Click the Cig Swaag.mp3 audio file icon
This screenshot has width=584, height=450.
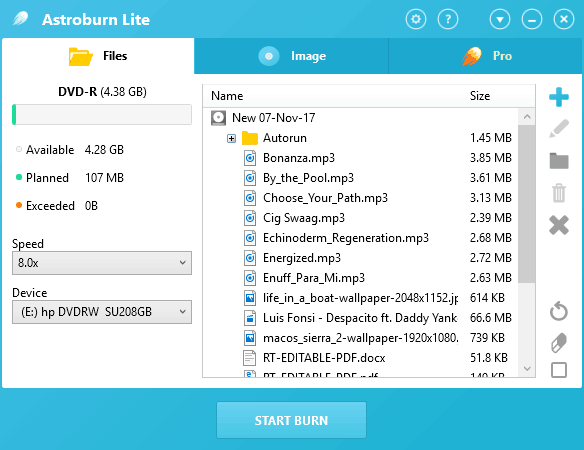point(250,218)
